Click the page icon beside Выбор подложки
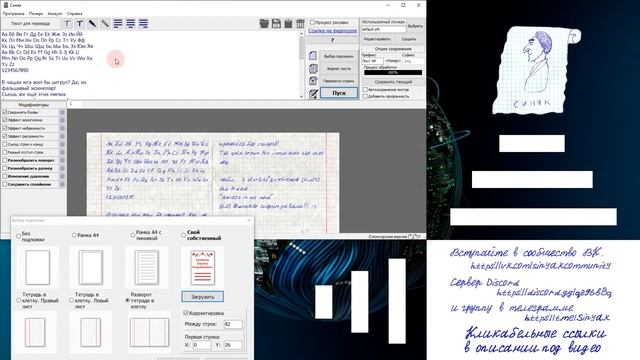 click(313, 56)
